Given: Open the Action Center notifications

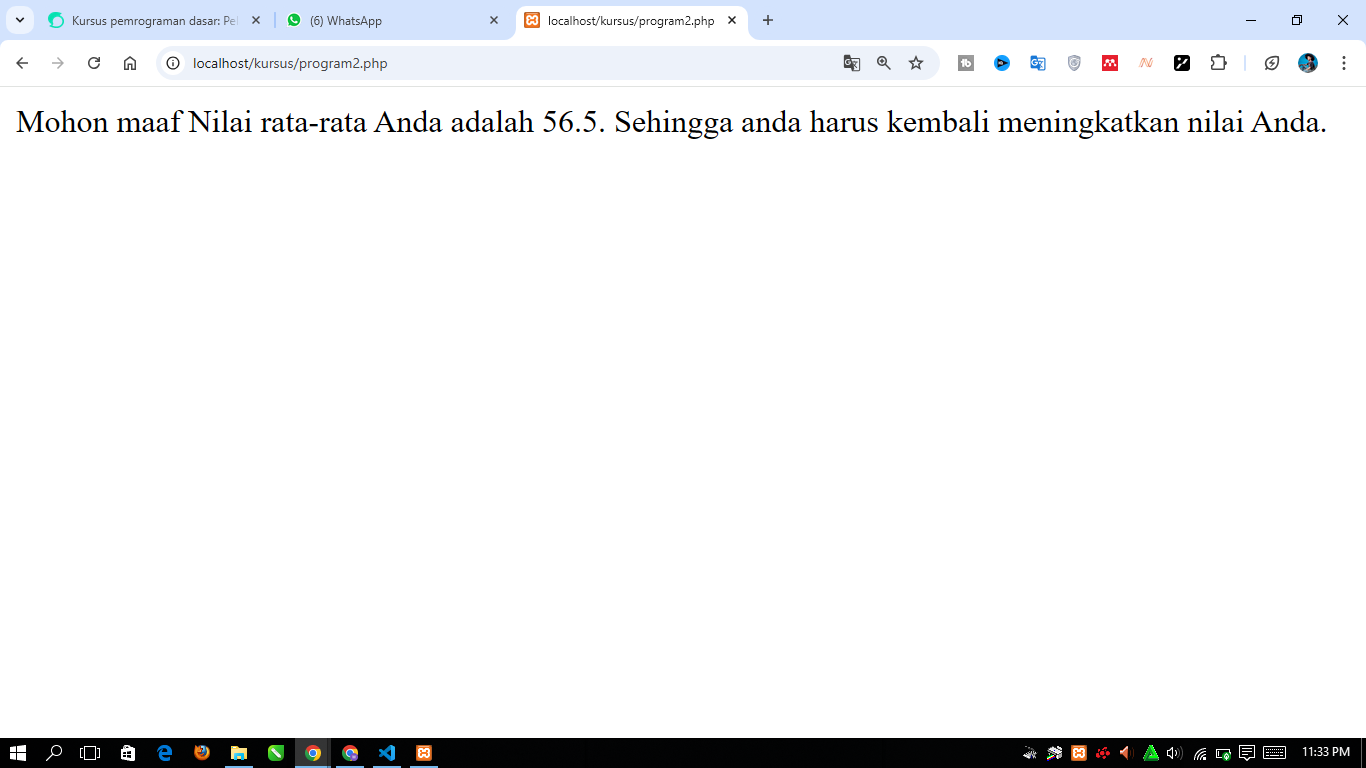Looking at the screenshot, I should pyautogui.click(x=1247, y=753).
